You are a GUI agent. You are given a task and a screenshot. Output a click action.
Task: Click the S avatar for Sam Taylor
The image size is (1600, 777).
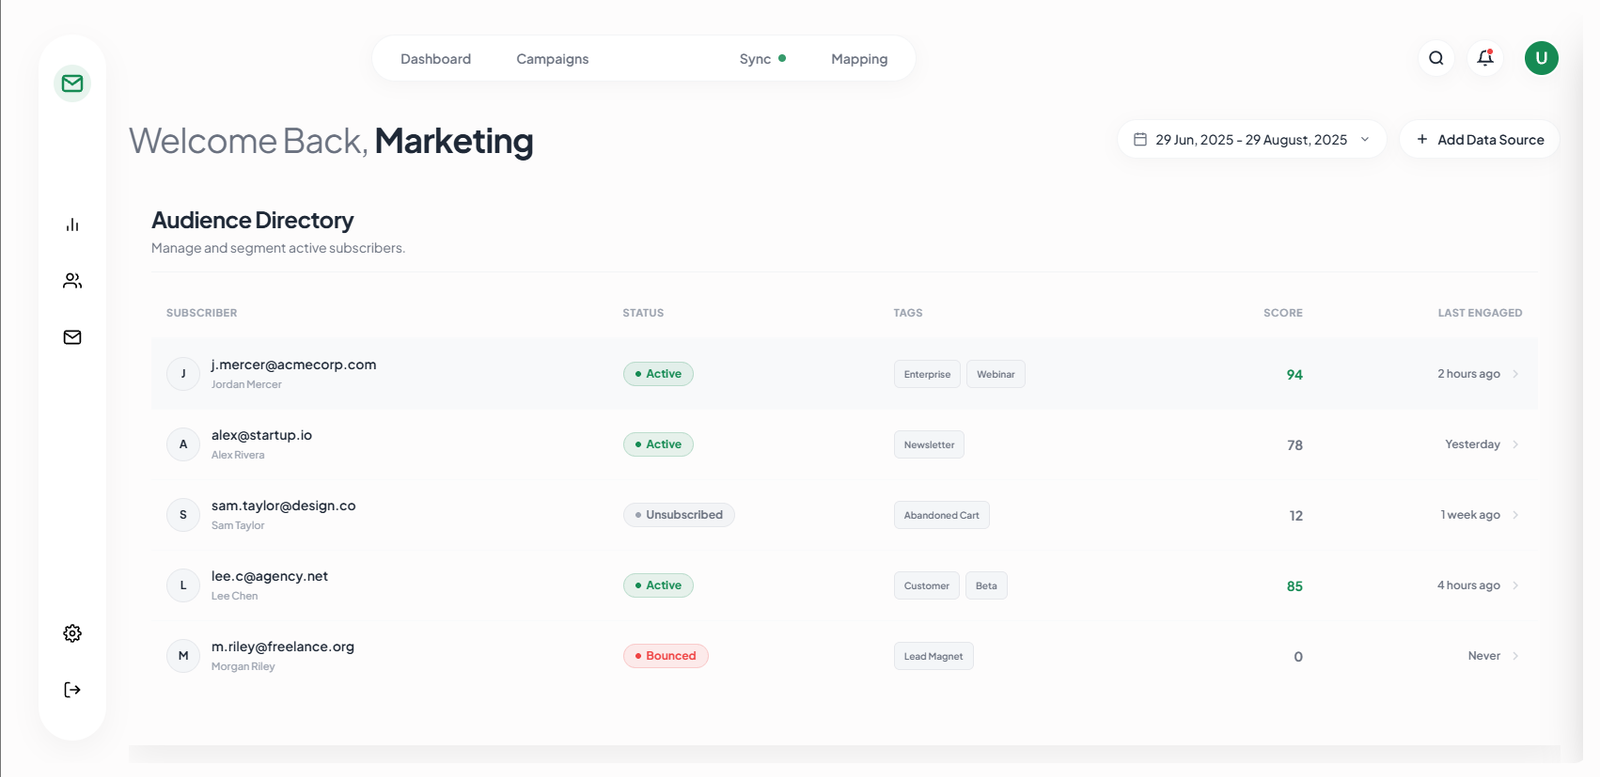click(x=183, y=515)
